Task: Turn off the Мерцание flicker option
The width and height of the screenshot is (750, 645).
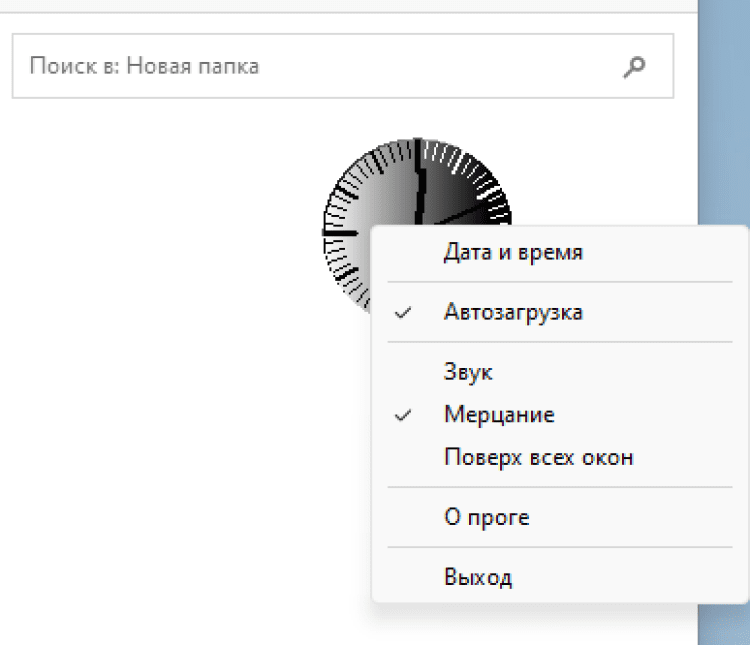Action: (499, 414)
